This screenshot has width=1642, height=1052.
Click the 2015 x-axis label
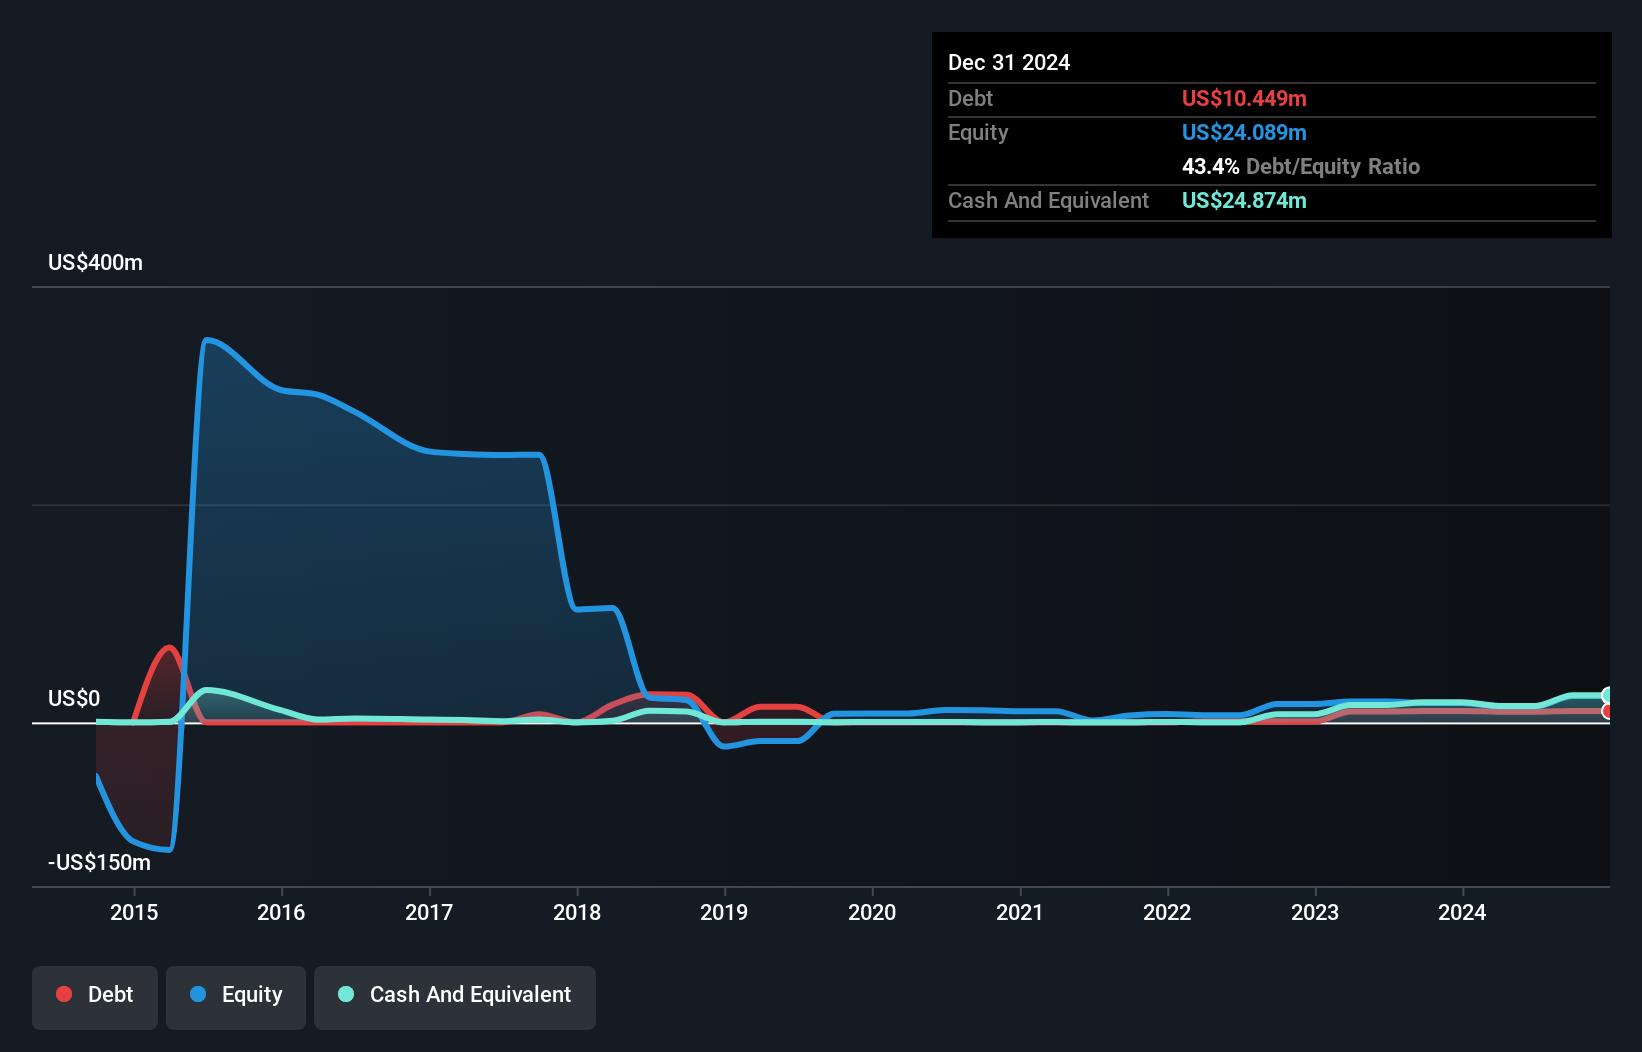134,912
